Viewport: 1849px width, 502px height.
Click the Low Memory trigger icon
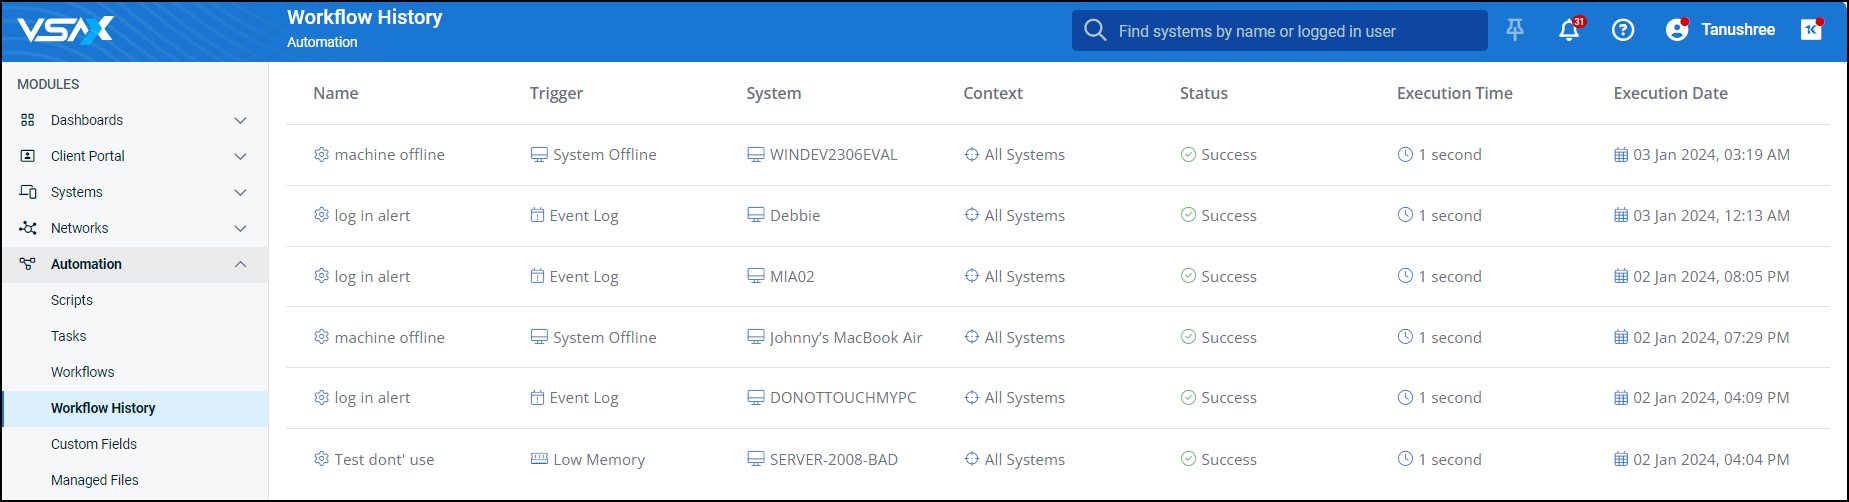coord(539,459)
